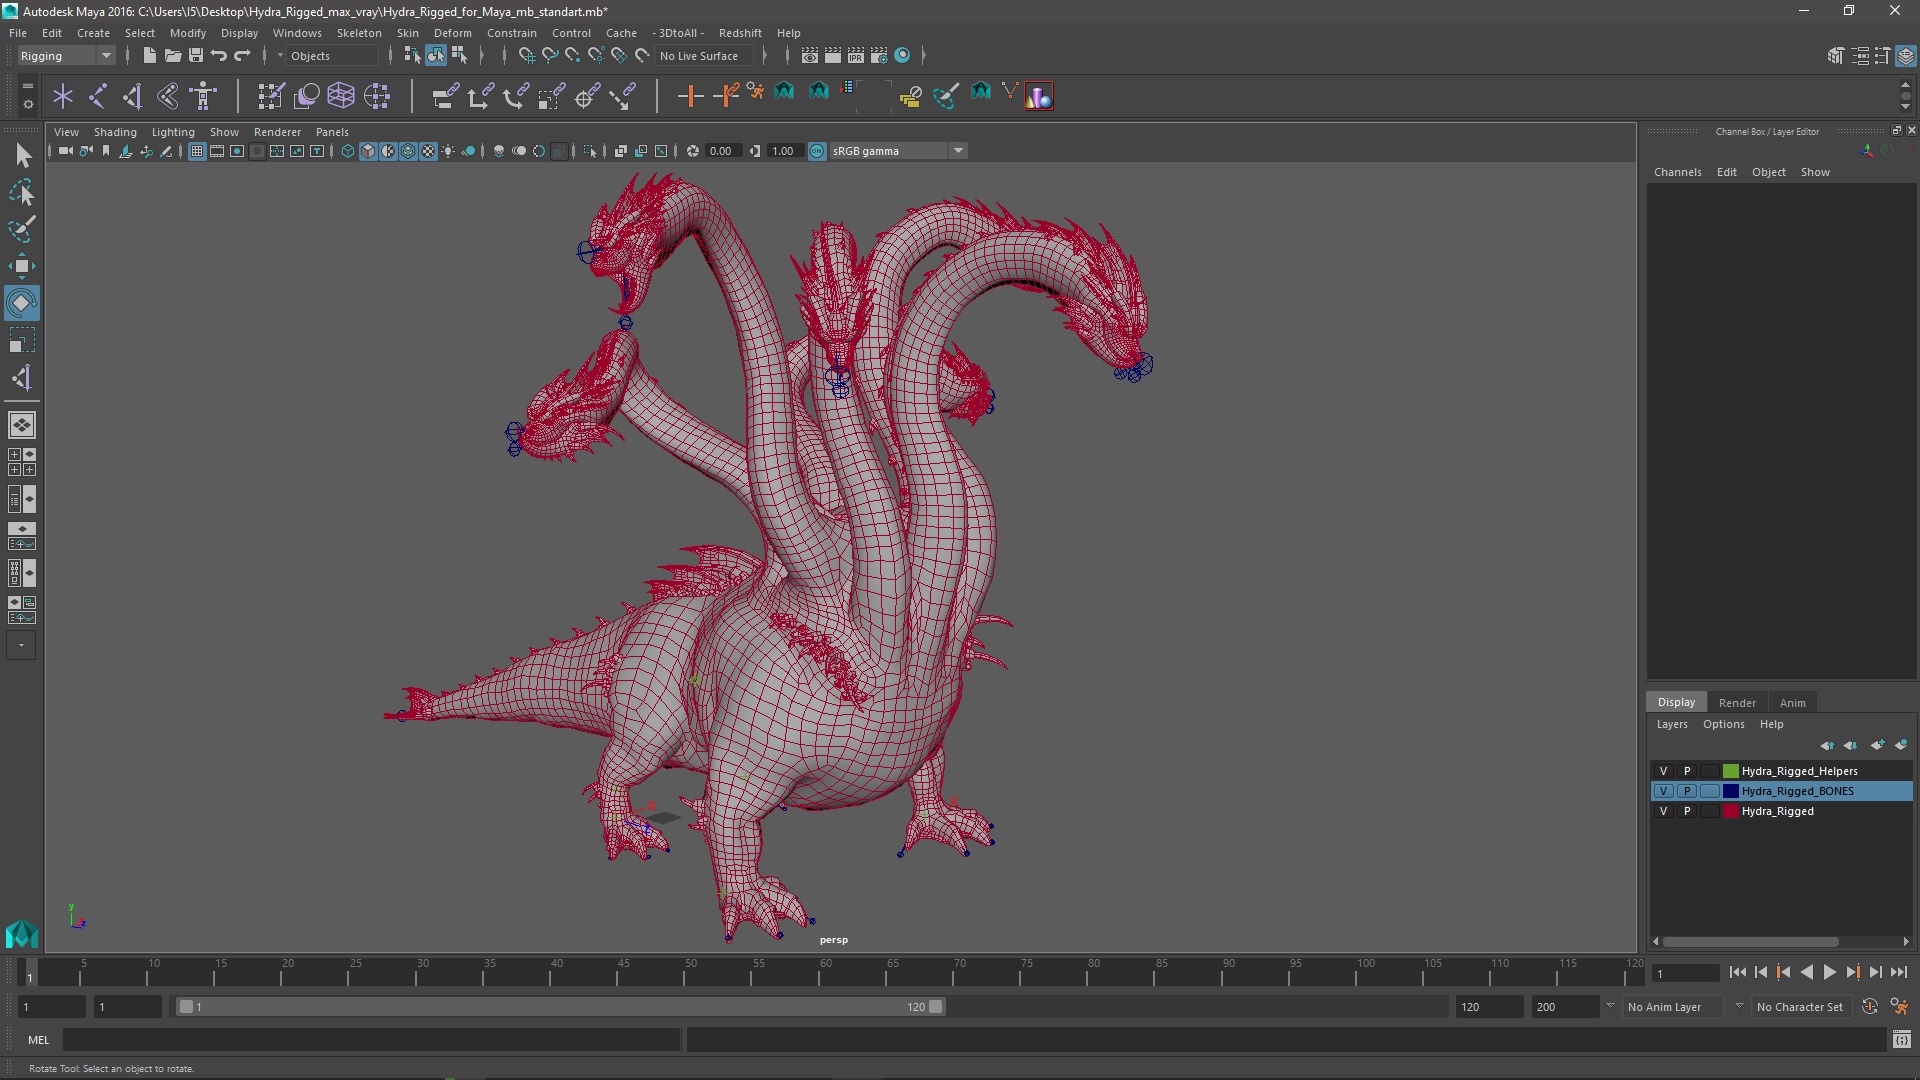Toggle visibility of Hydra_Rigged_Helpers layer
Viewport: 1920px width, 1080px height.
click(1663, 771)
